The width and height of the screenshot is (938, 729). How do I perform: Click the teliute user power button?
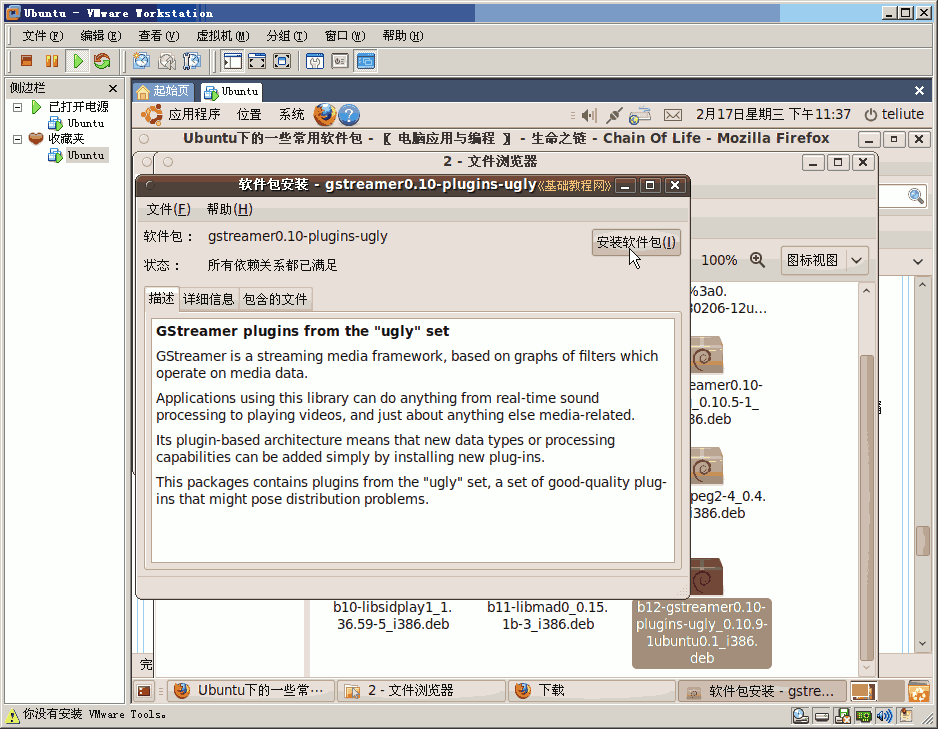(x=894, y=114)
